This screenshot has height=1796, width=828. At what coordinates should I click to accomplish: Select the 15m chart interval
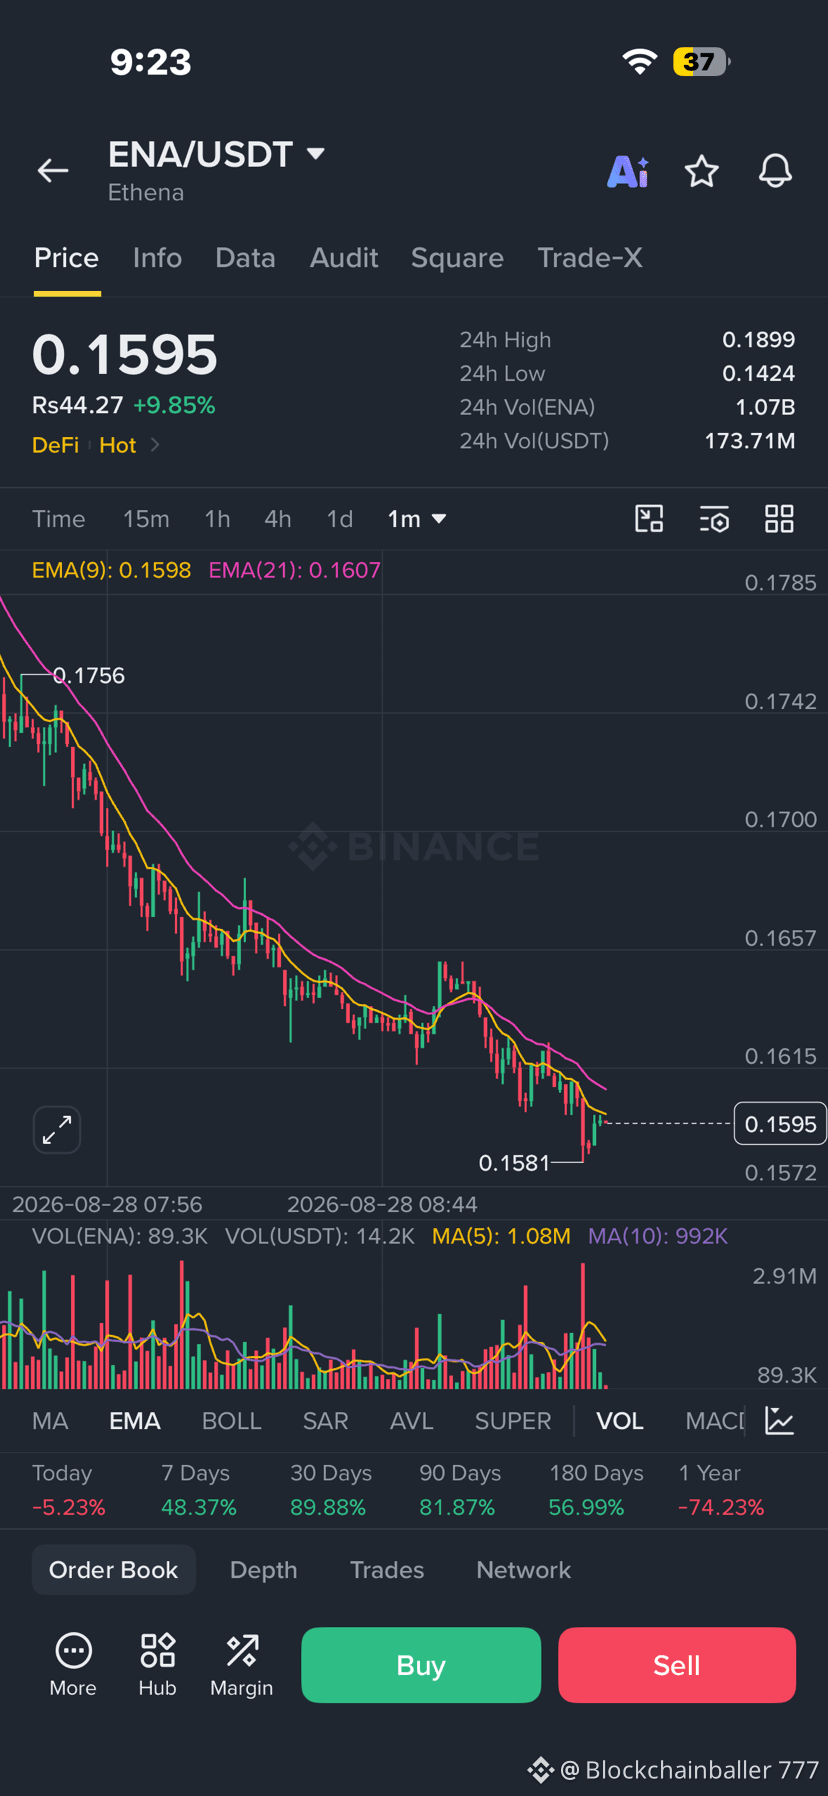click(146, 519)
